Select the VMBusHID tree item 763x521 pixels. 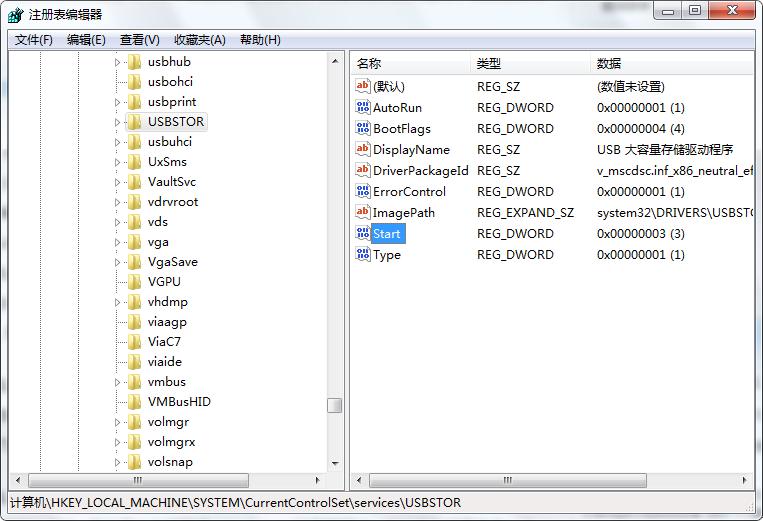click(179, 401)
